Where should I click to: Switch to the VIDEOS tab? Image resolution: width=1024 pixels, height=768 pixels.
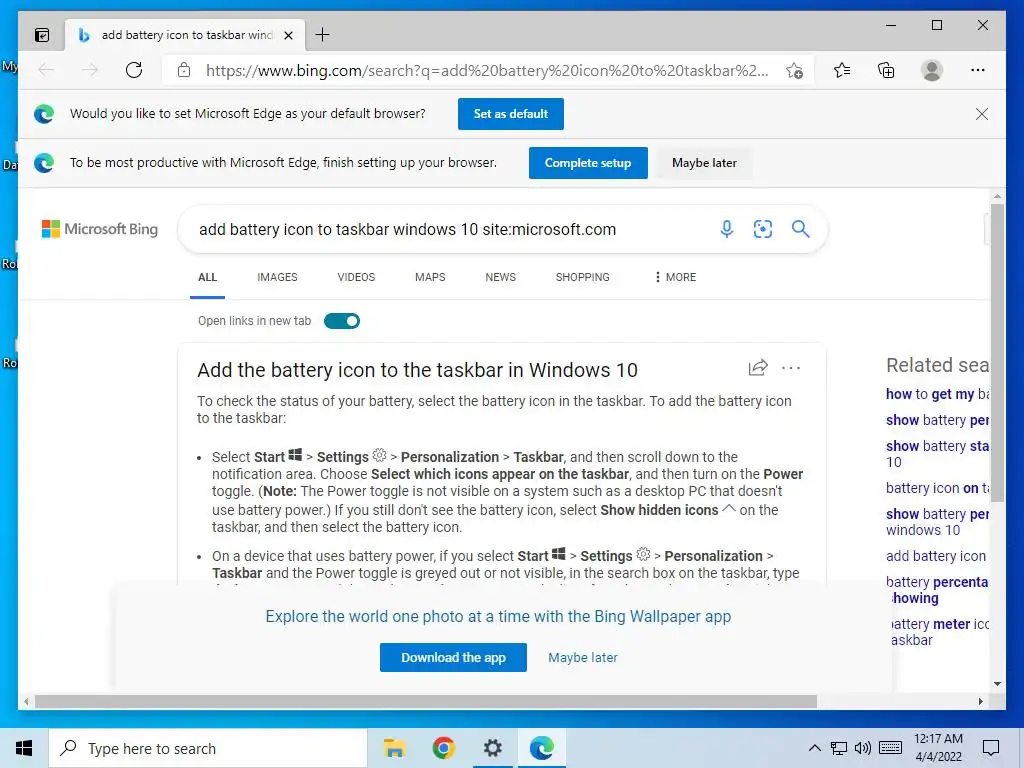pyautogui.click(x=356, y=278)
